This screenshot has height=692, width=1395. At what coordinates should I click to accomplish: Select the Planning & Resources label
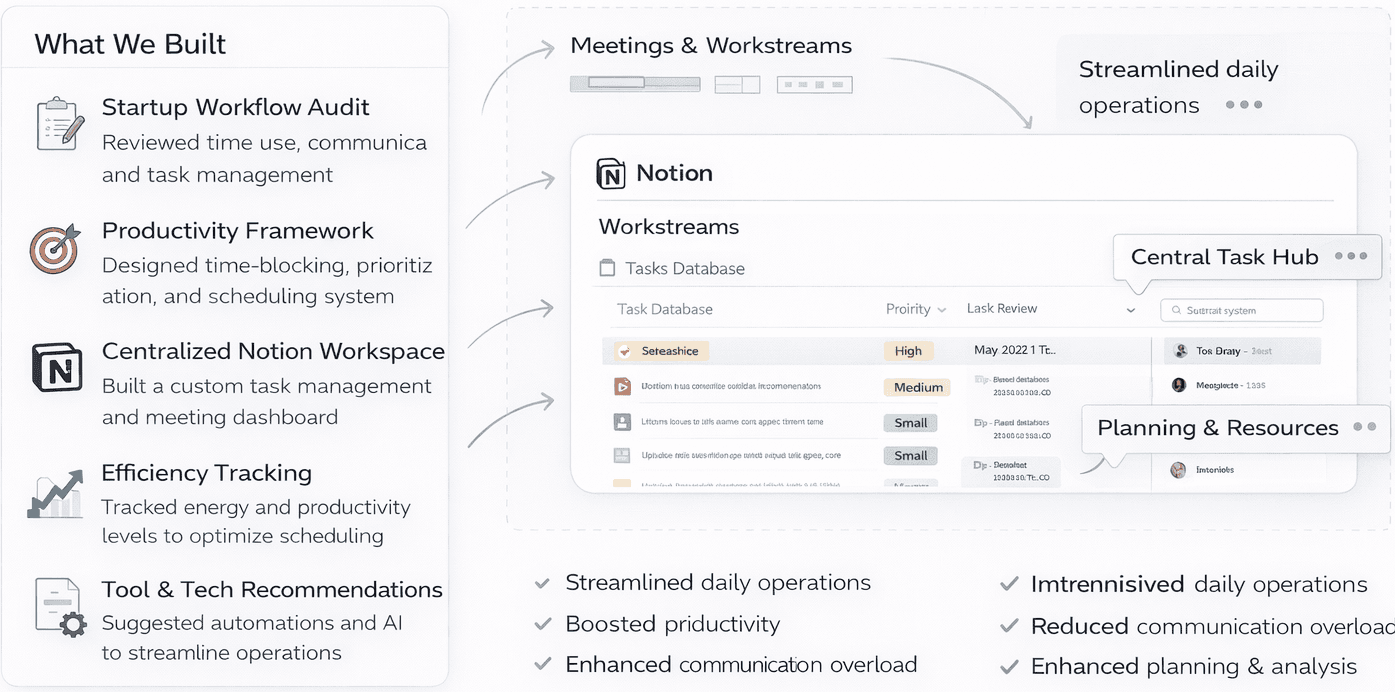click(1218, 428)
